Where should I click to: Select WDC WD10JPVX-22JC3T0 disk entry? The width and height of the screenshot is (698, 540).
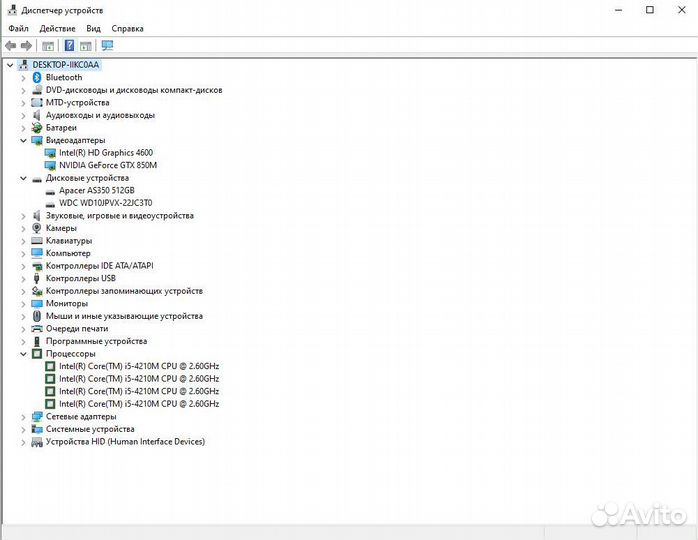(x=106, y=203)
